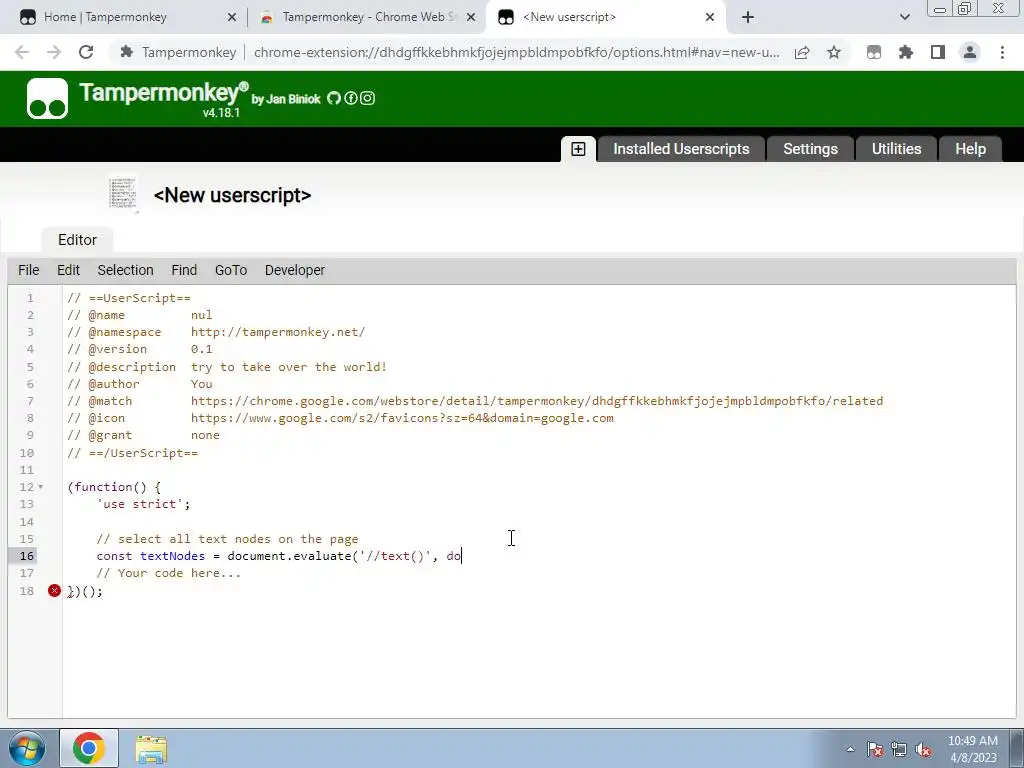Viewport: 1024px width, 768px height.
Task: Select the Editor tab
Action: 77,240
